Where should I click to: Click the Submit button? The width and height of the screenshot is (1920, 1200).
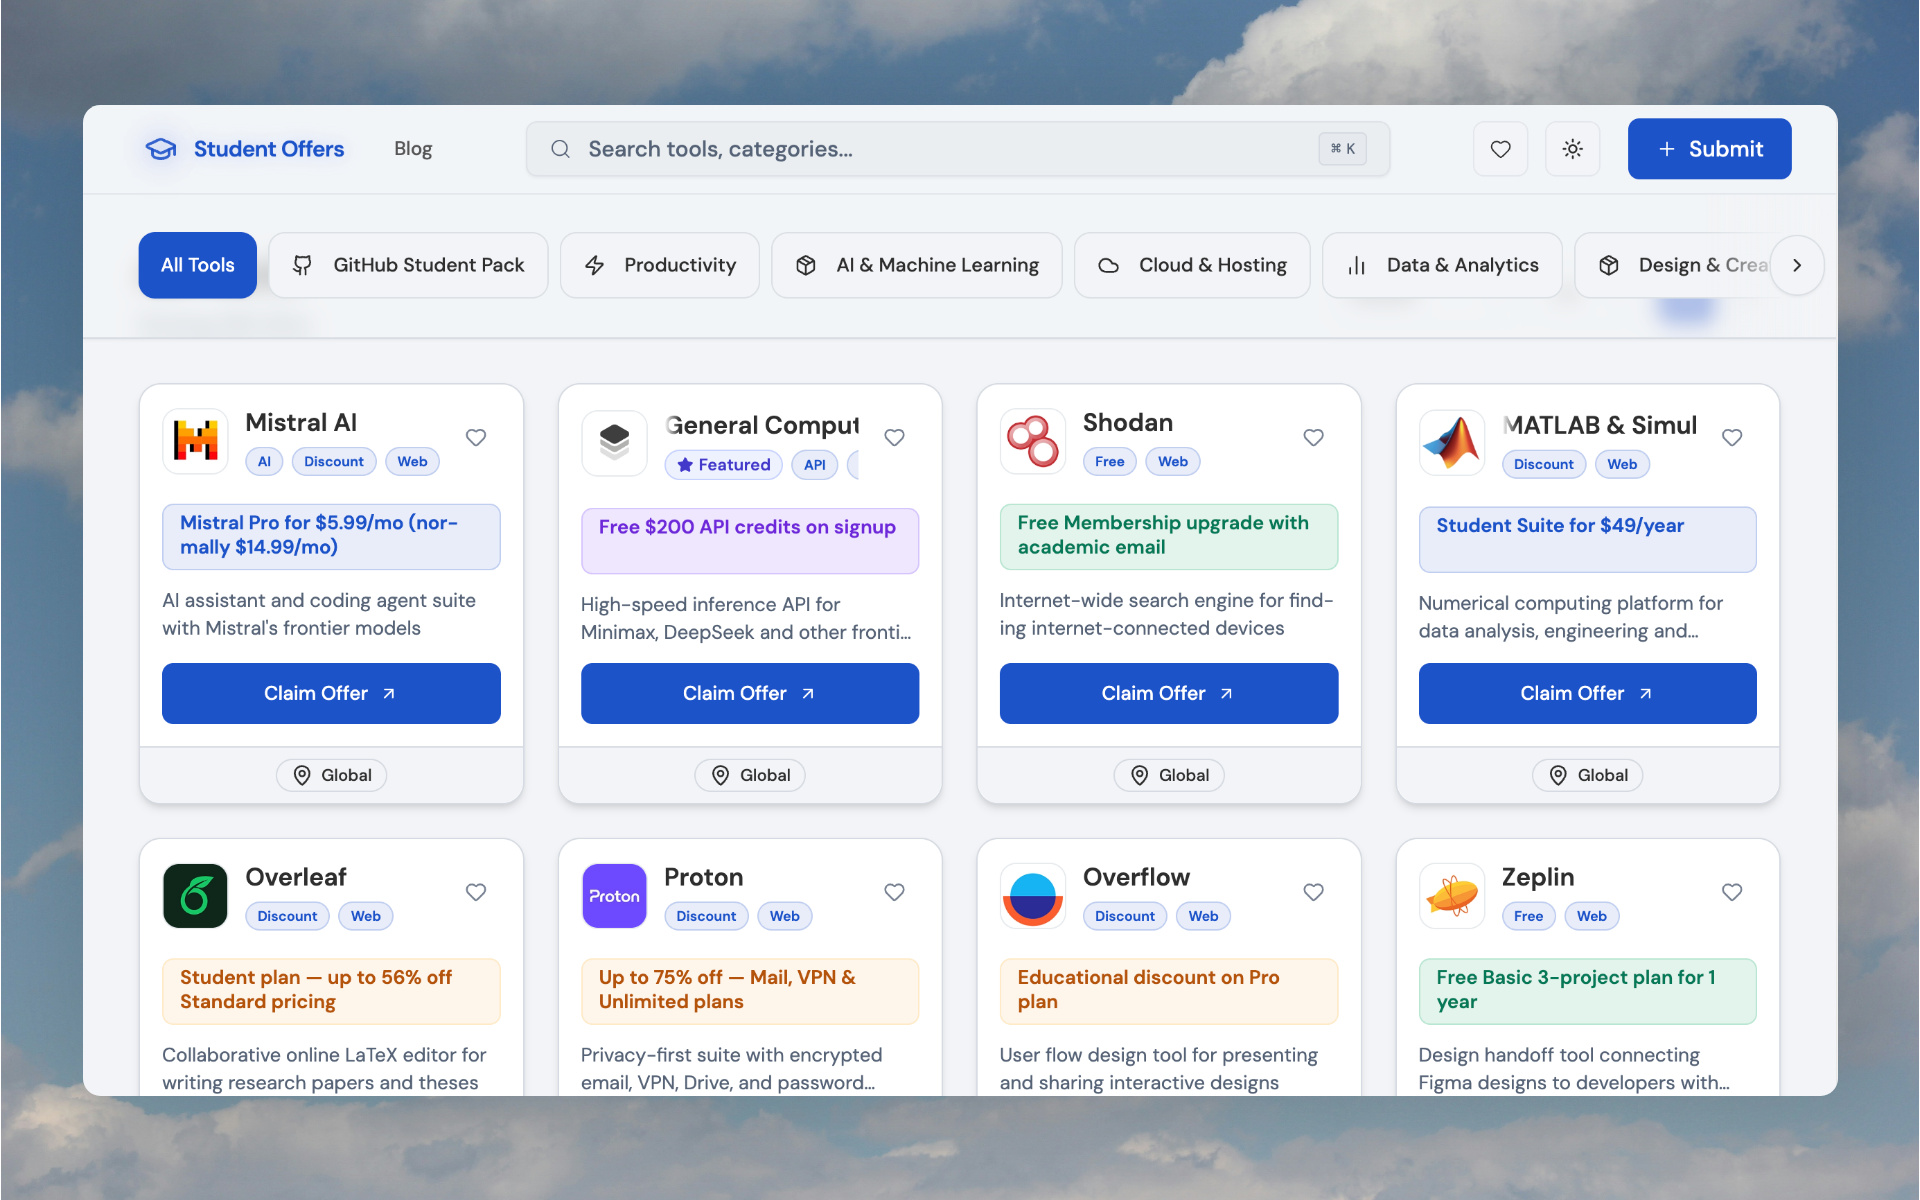point(1709,149)
